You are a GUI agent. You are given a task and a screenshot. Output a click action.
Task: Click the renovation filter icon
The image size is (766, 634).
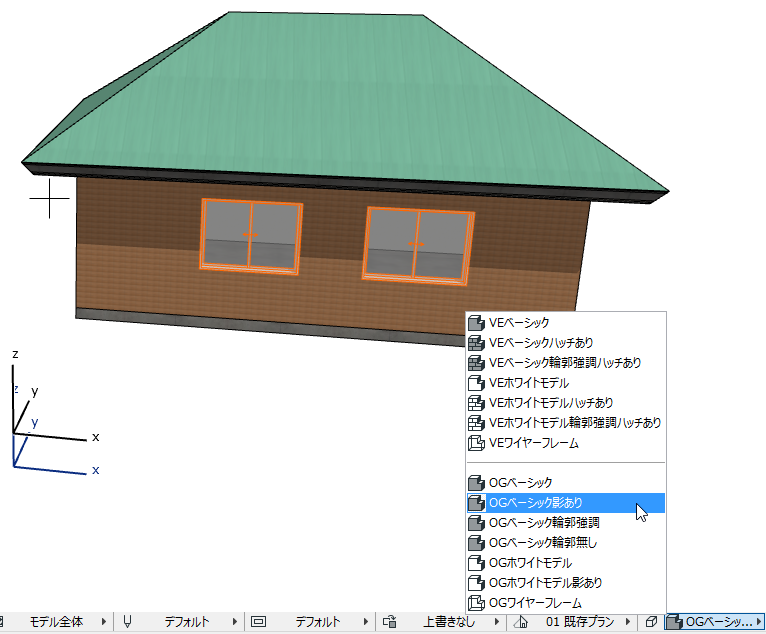[521, 622]
